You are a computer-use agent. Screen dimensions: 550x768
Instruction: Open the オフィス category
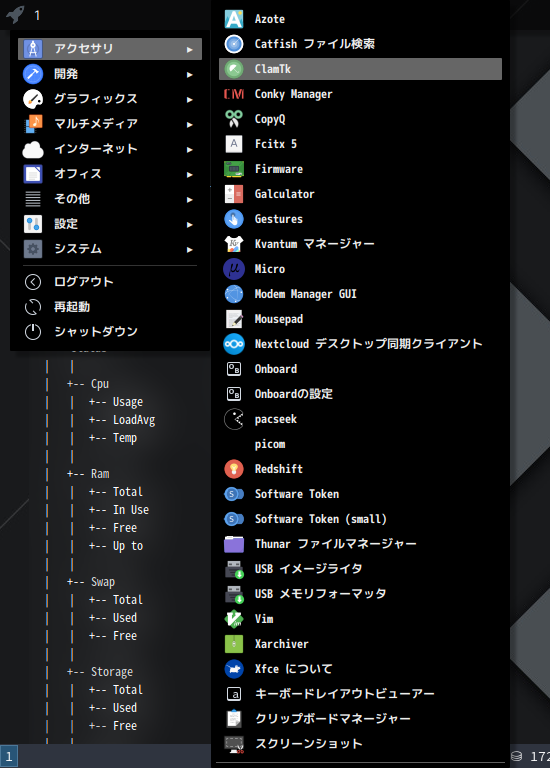(x=110, y=174)
